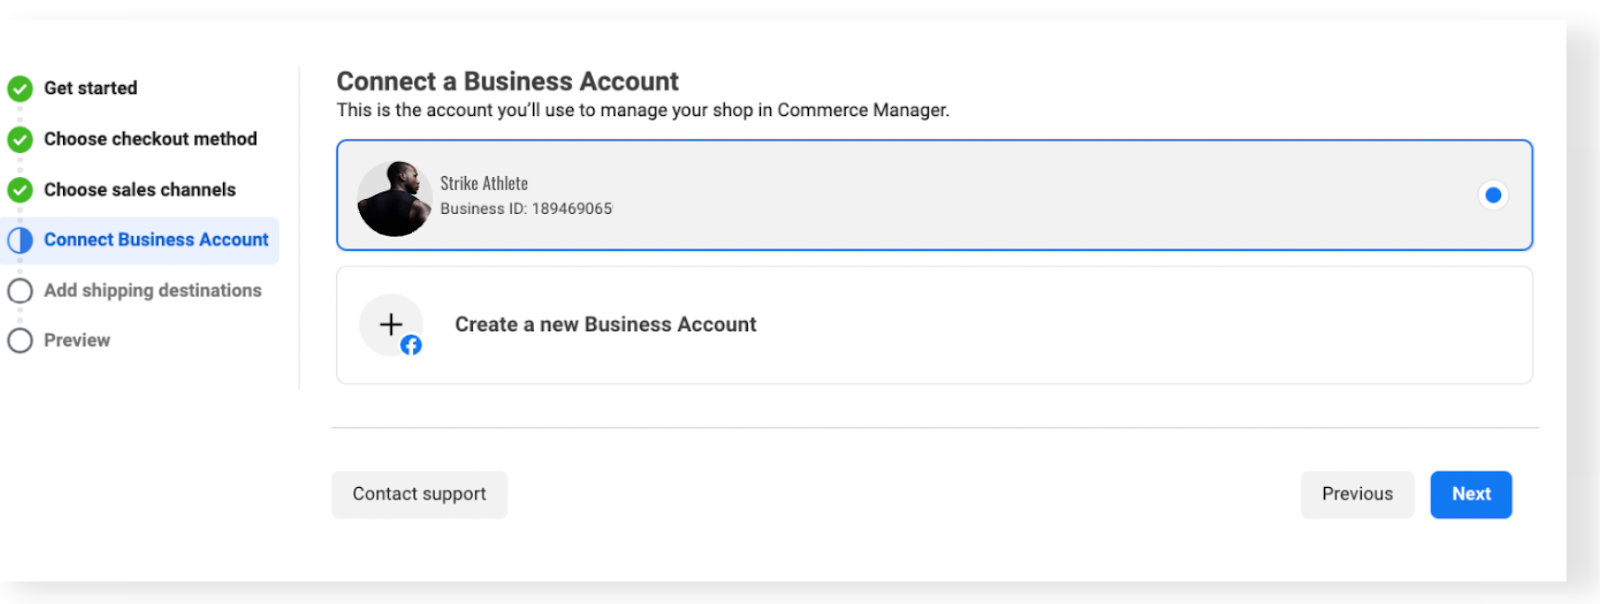Screen dimensions: 1600x604
Task: Click the Strike Athlete profile picture
Action: [394, 199]
